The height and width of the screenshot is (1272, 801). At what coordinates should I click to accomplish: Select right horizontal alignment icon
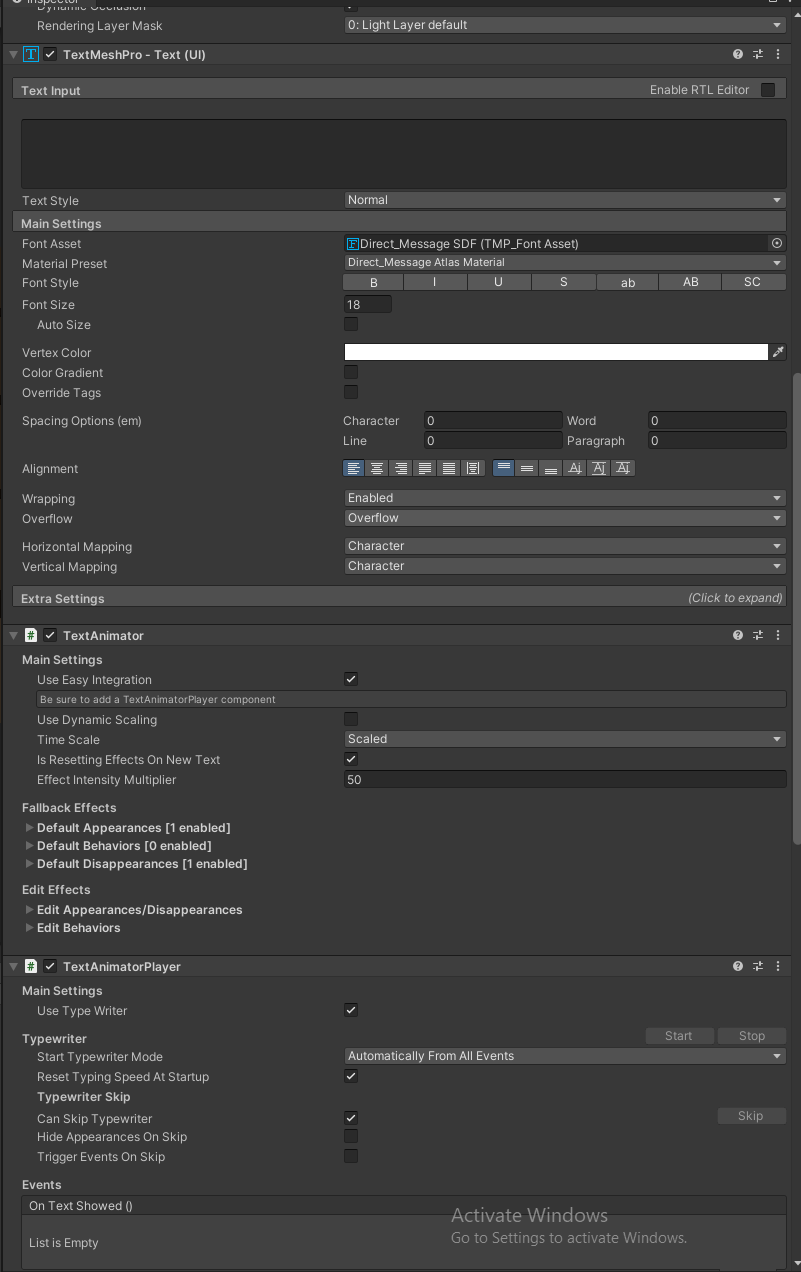(401, 468)
